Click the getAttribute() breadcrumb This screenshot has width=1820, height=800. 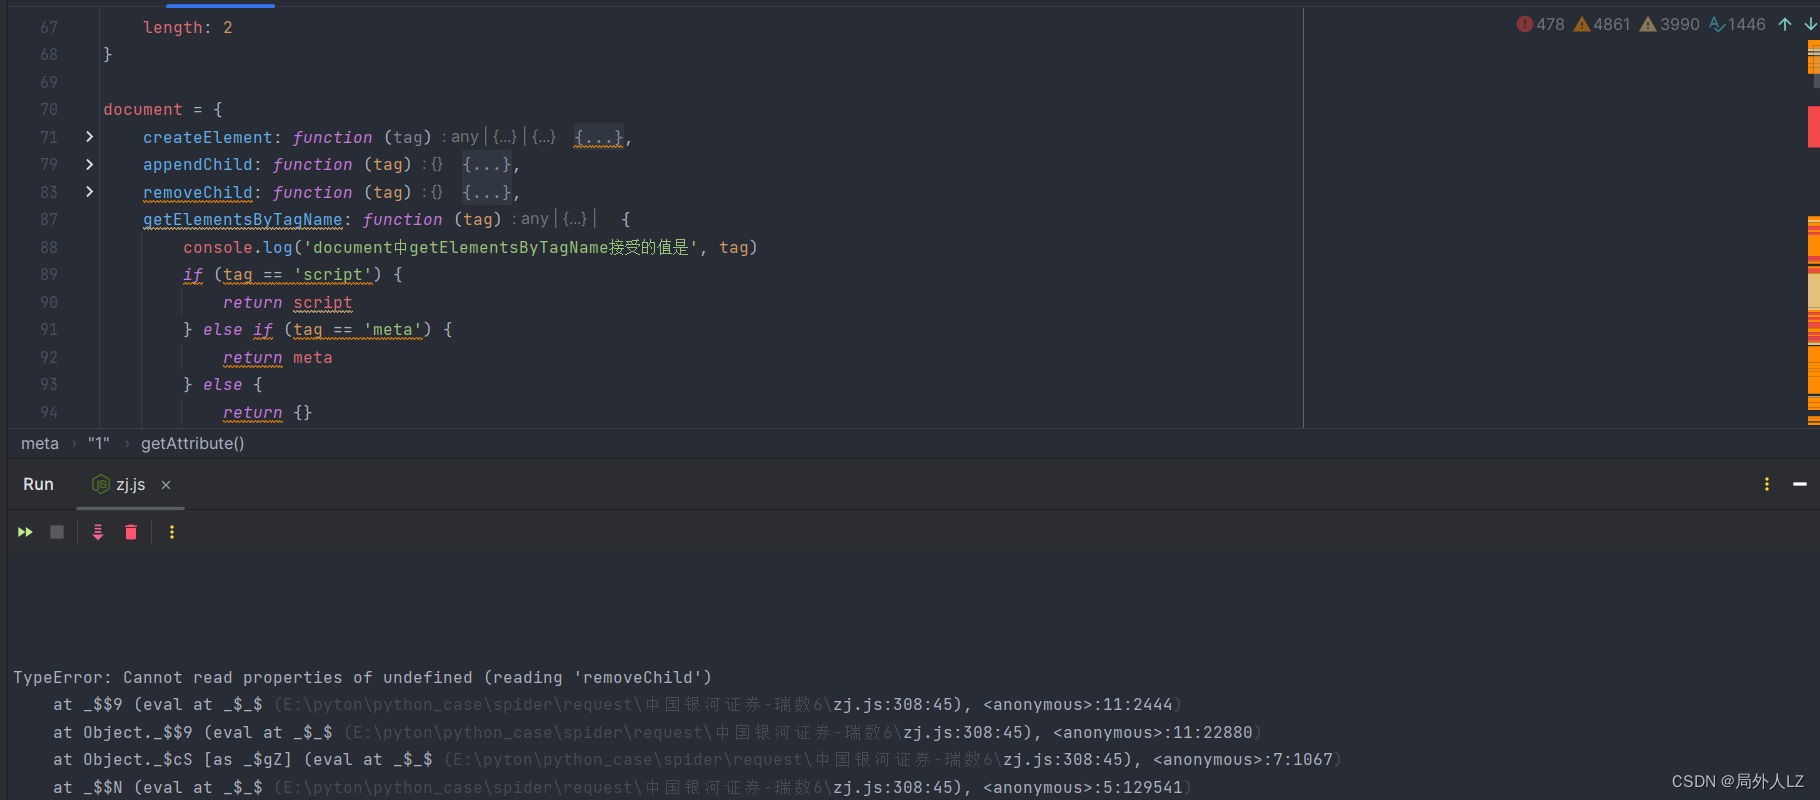coord(192,443)
